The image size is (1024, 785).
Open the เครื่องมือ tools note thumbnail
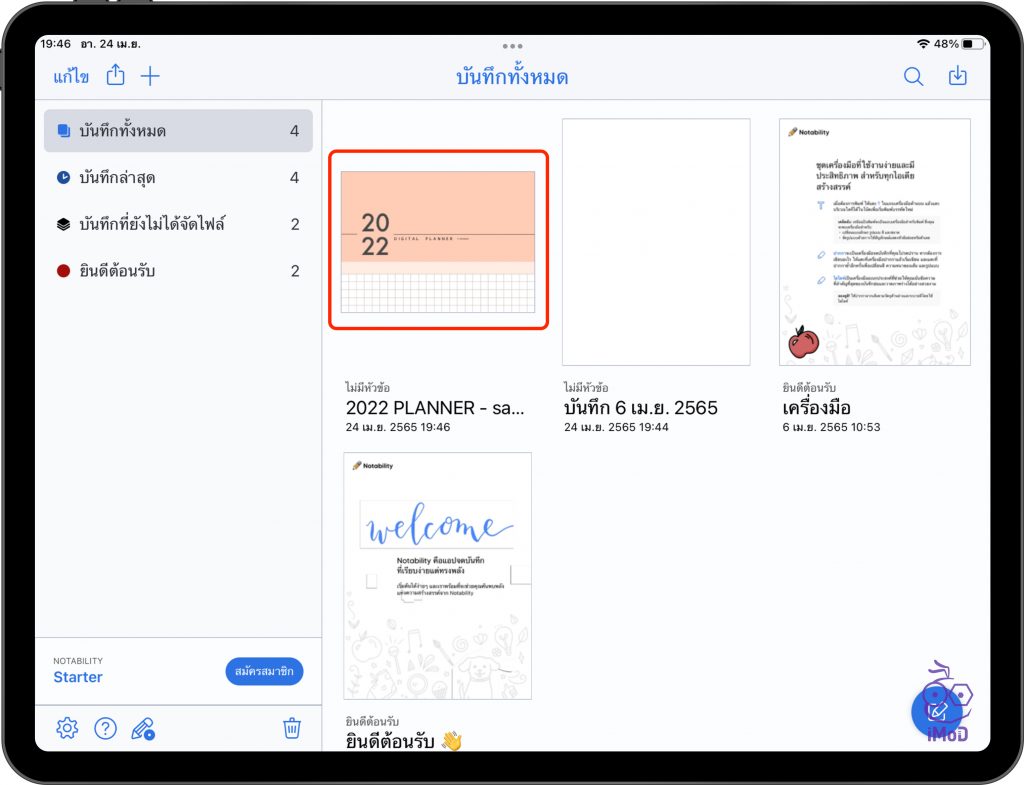click(874, 242)
